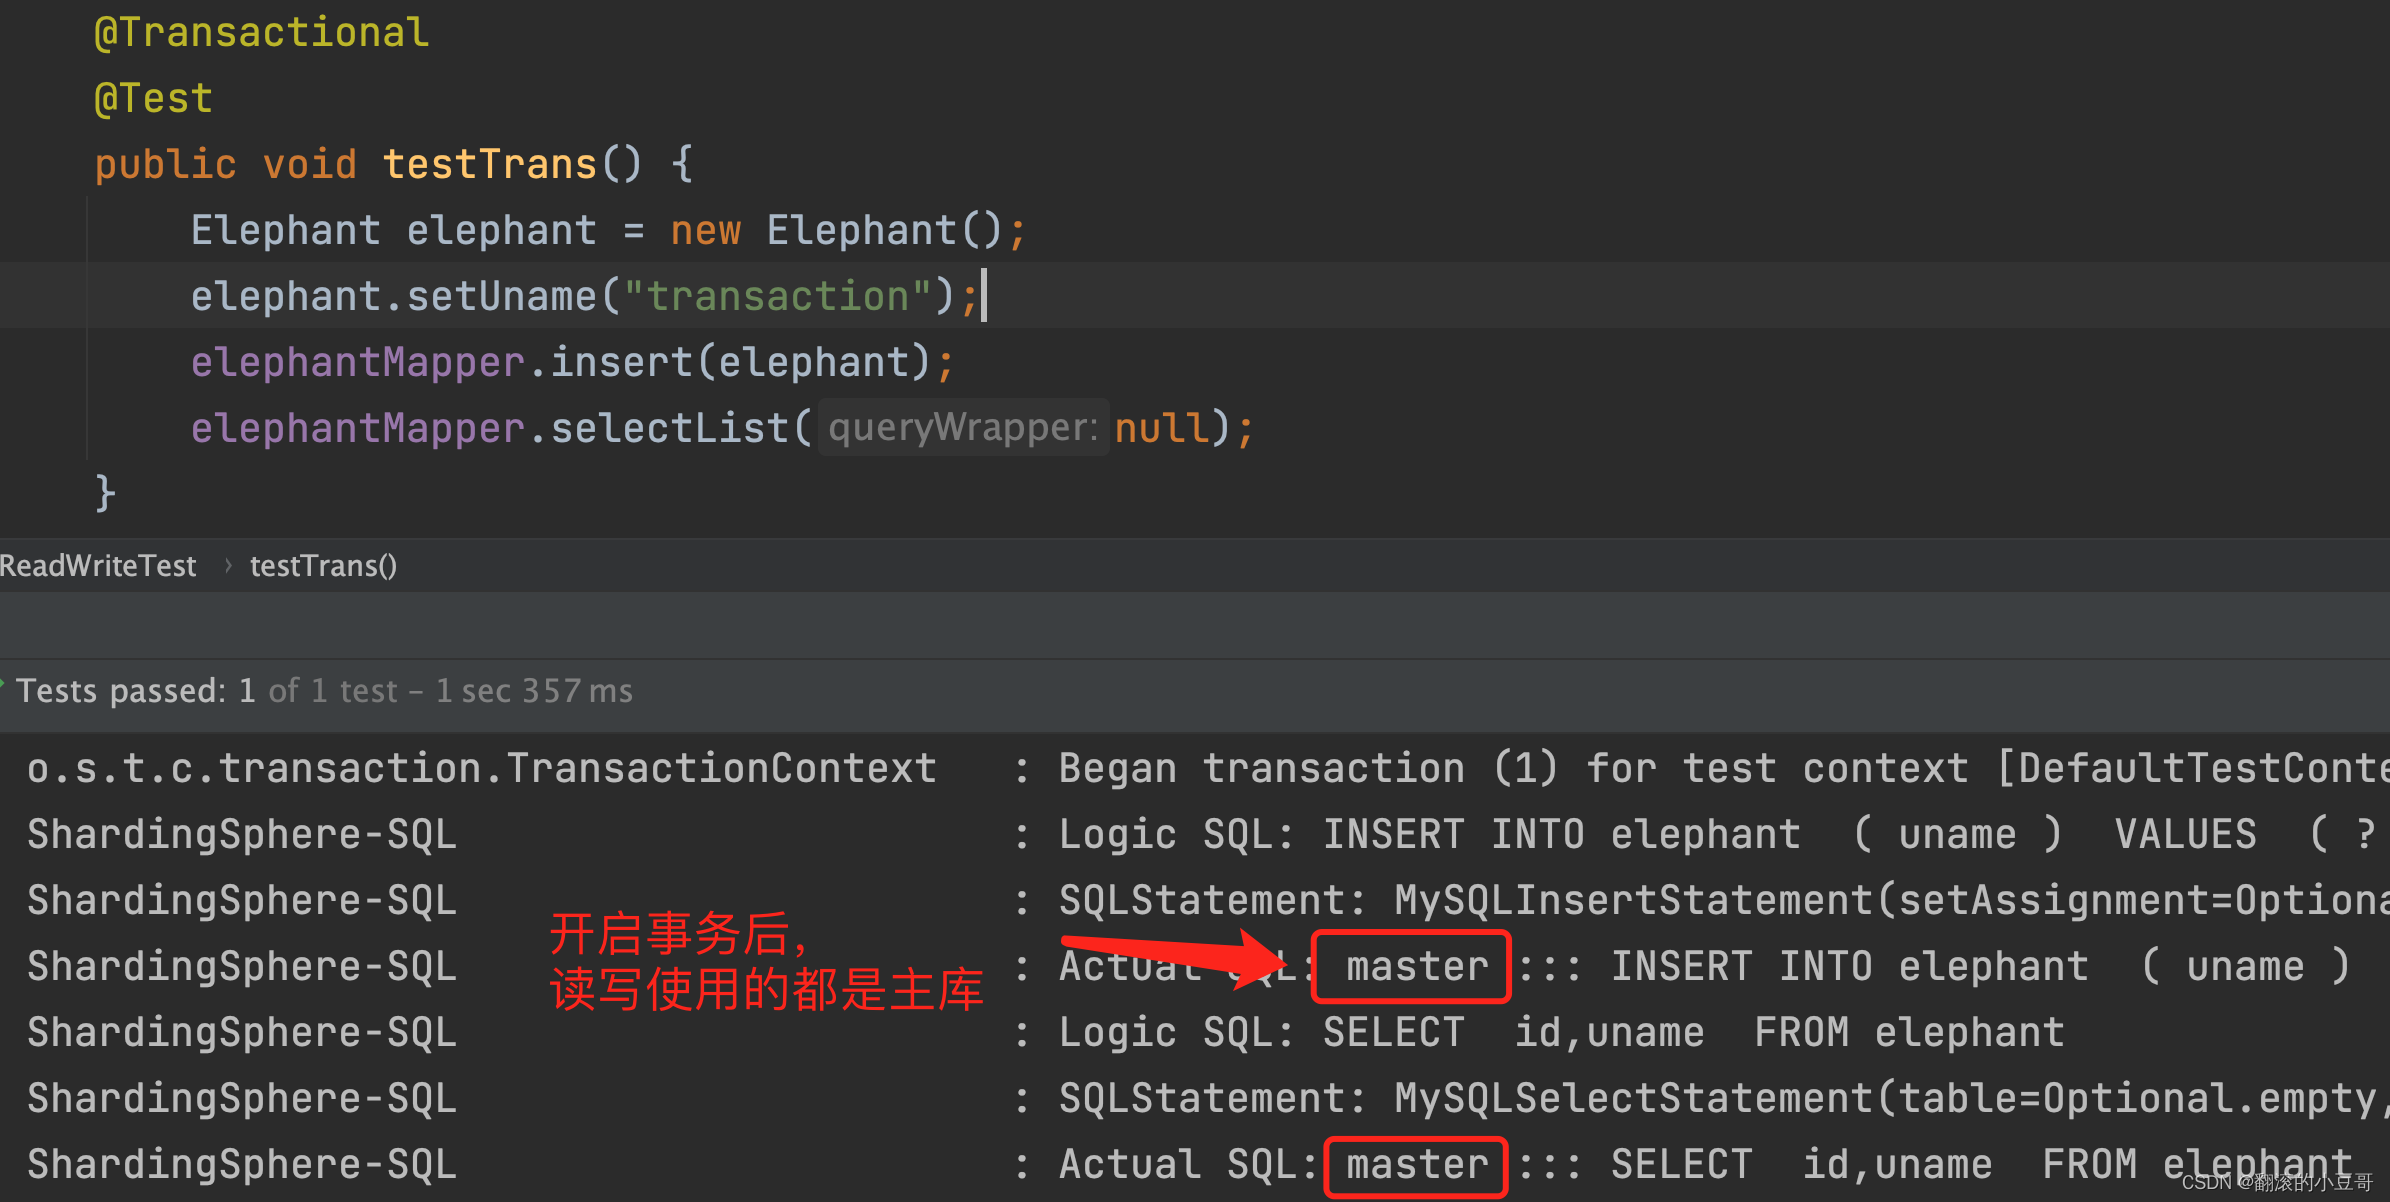Click the TransactionContext log line
Screen dimensions: 2390x1202
click(x=1208, y=769)
